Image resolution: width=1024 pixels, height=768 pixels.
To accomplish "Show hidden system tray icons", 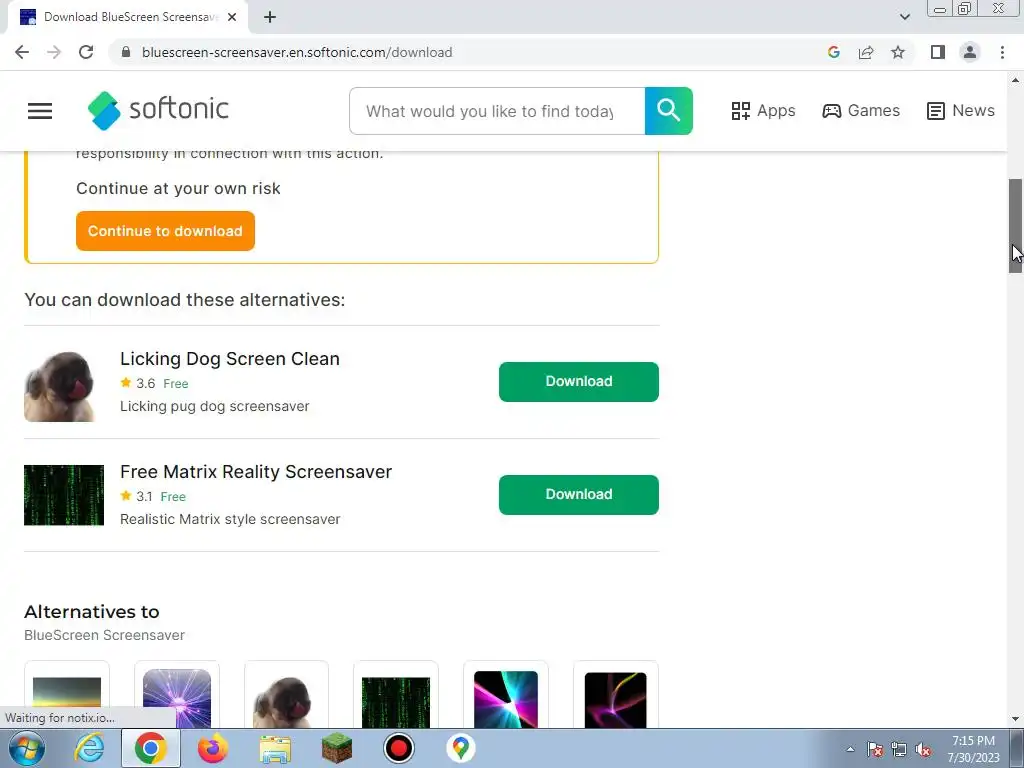I will (850, 749).
